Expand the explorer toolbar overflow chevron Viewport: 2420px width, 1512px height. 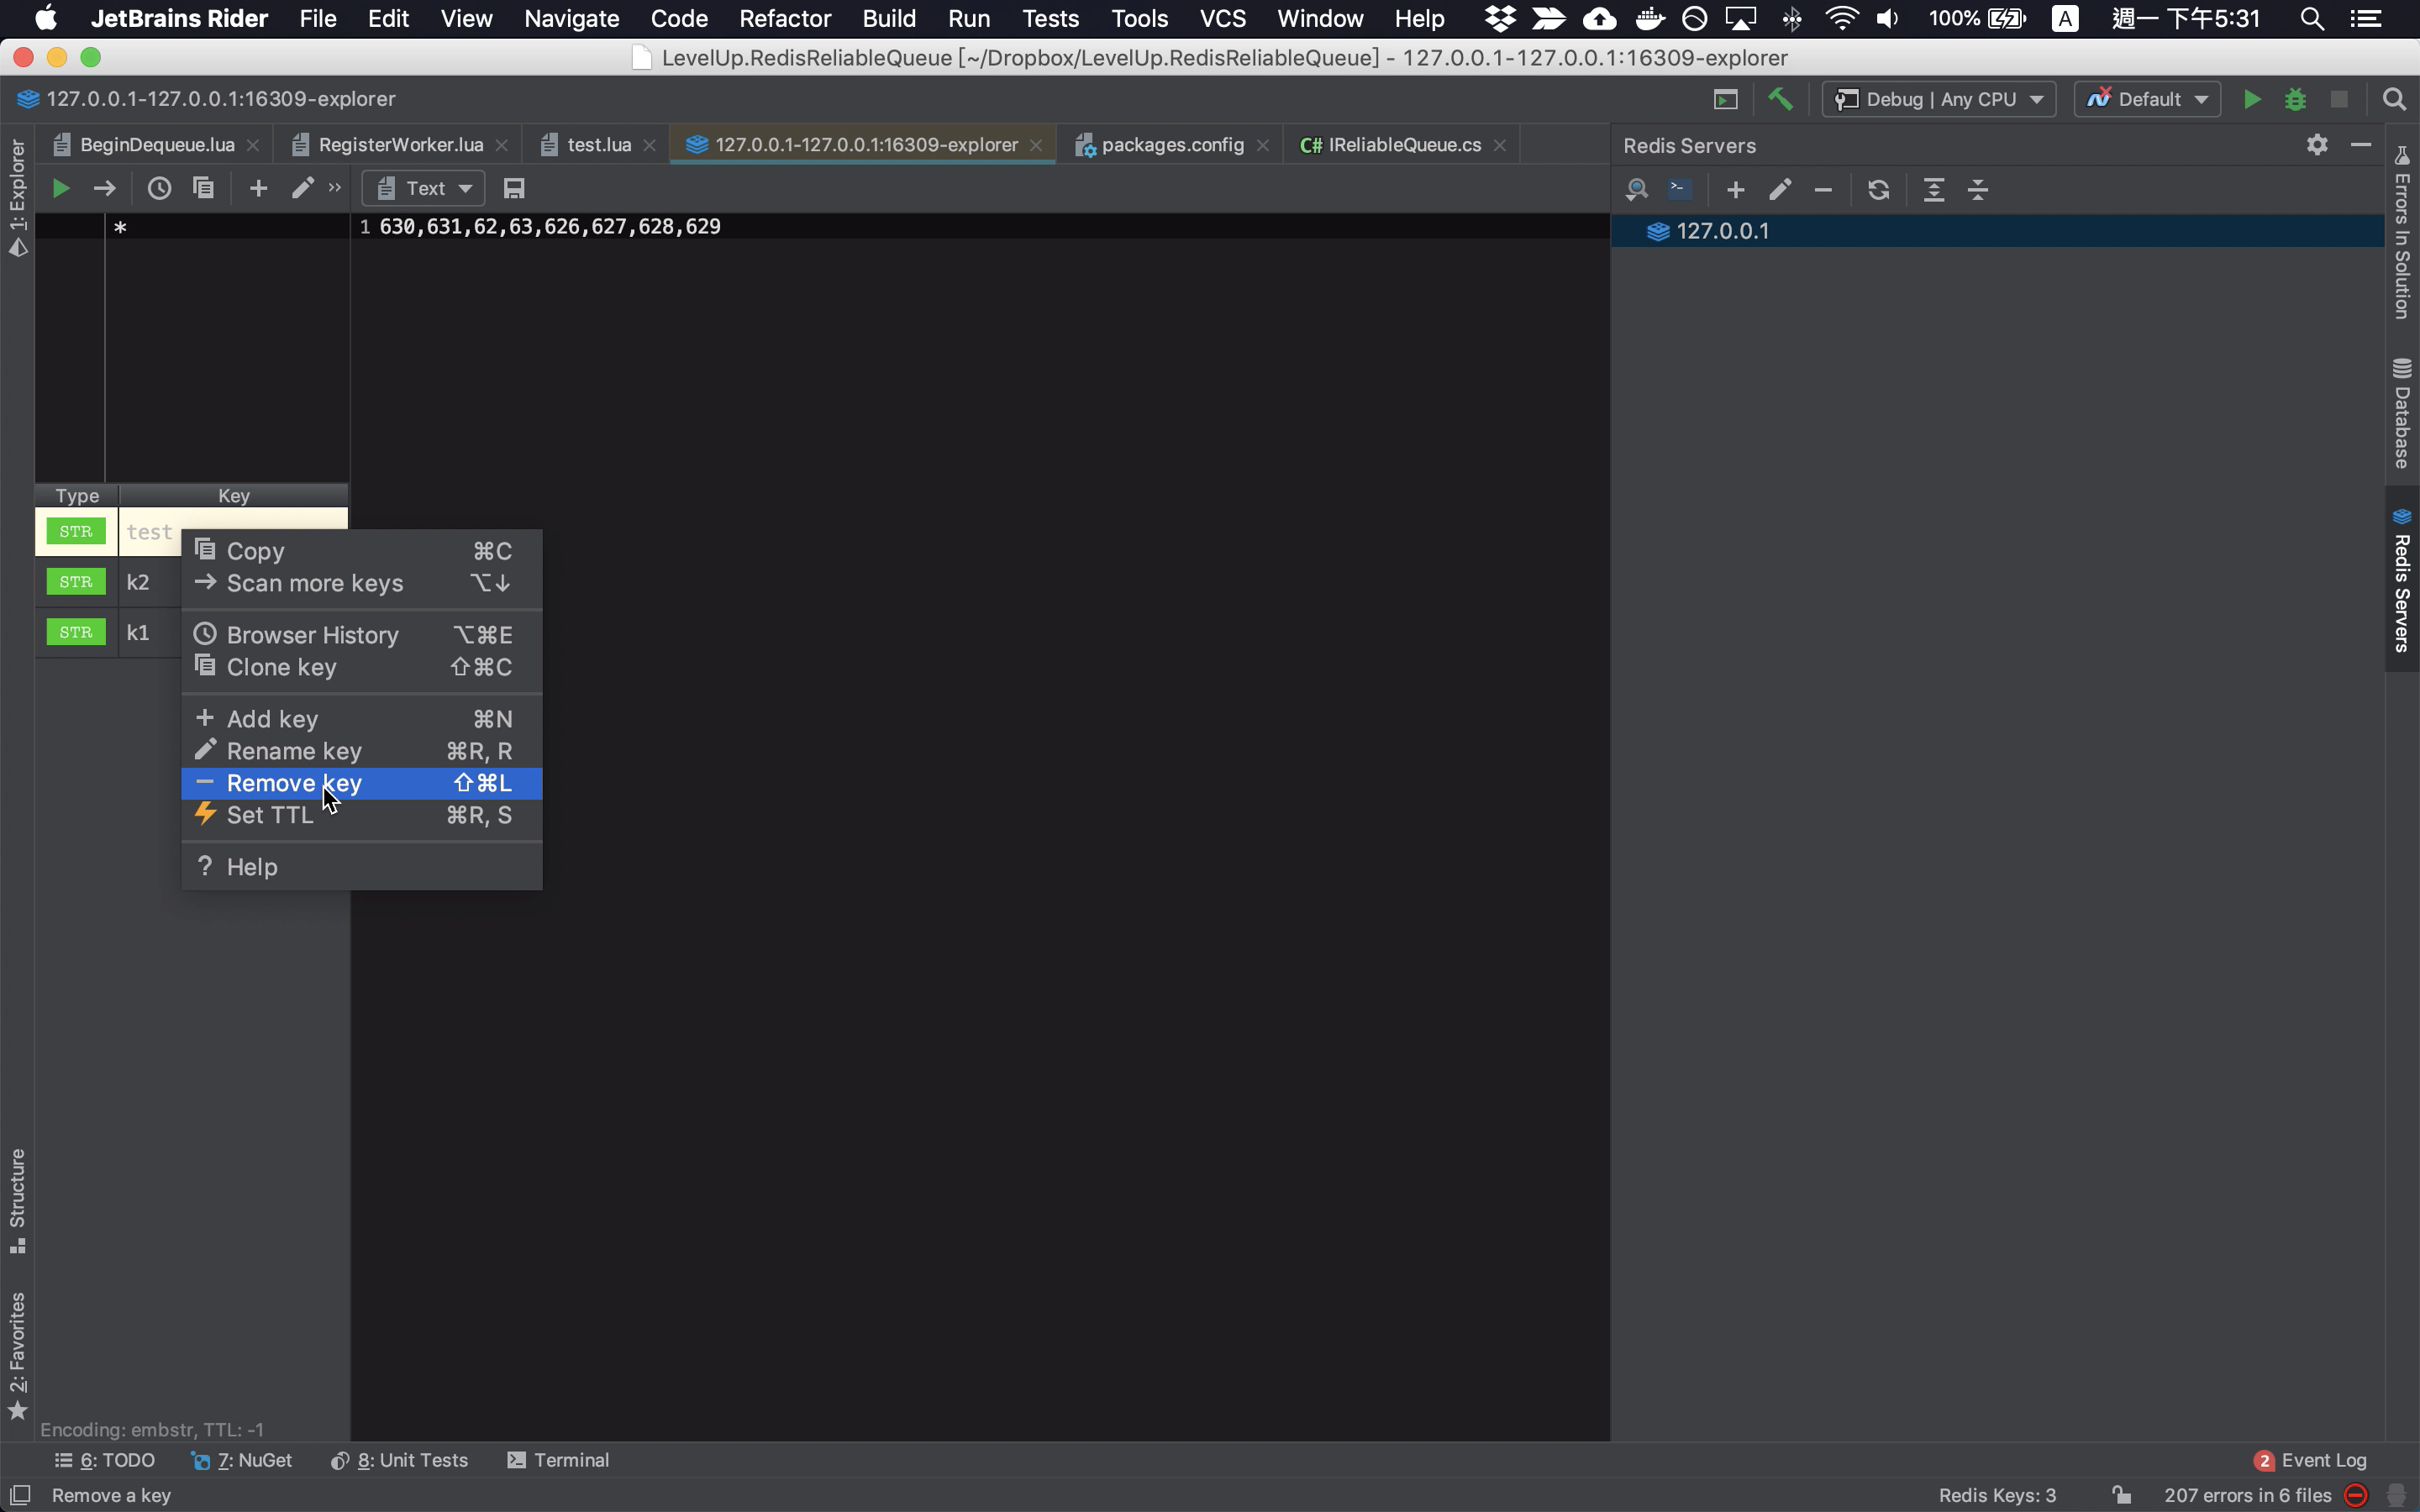point(334,187)
